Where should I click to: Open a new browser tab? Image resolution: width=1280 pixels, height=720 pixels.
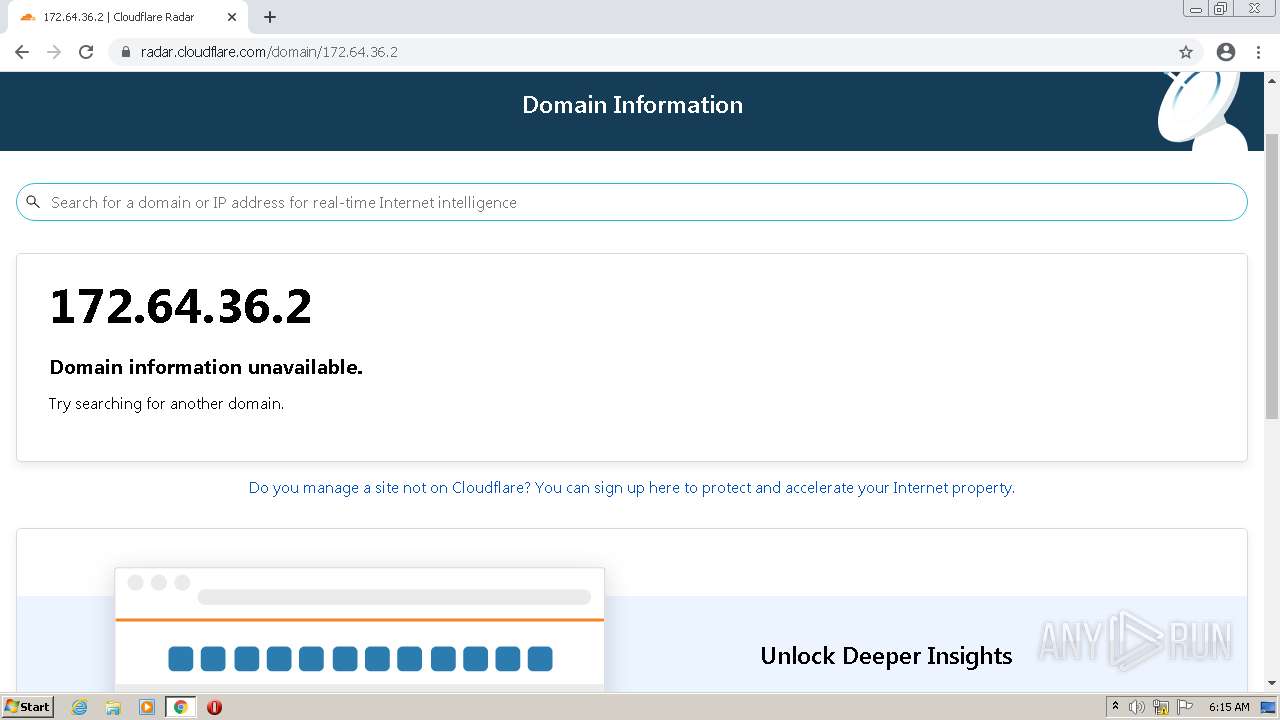click(270, 17)
